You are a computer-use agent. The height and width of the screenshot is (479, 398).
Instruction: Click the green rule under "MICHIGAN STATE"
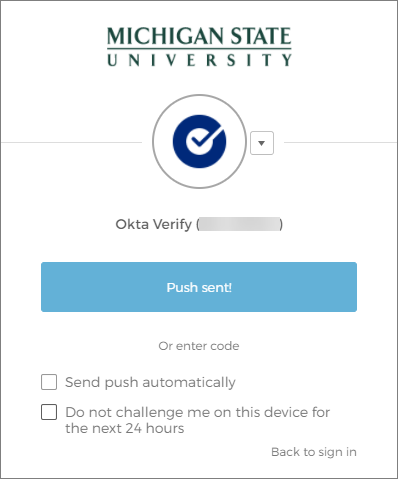[199, 49]
